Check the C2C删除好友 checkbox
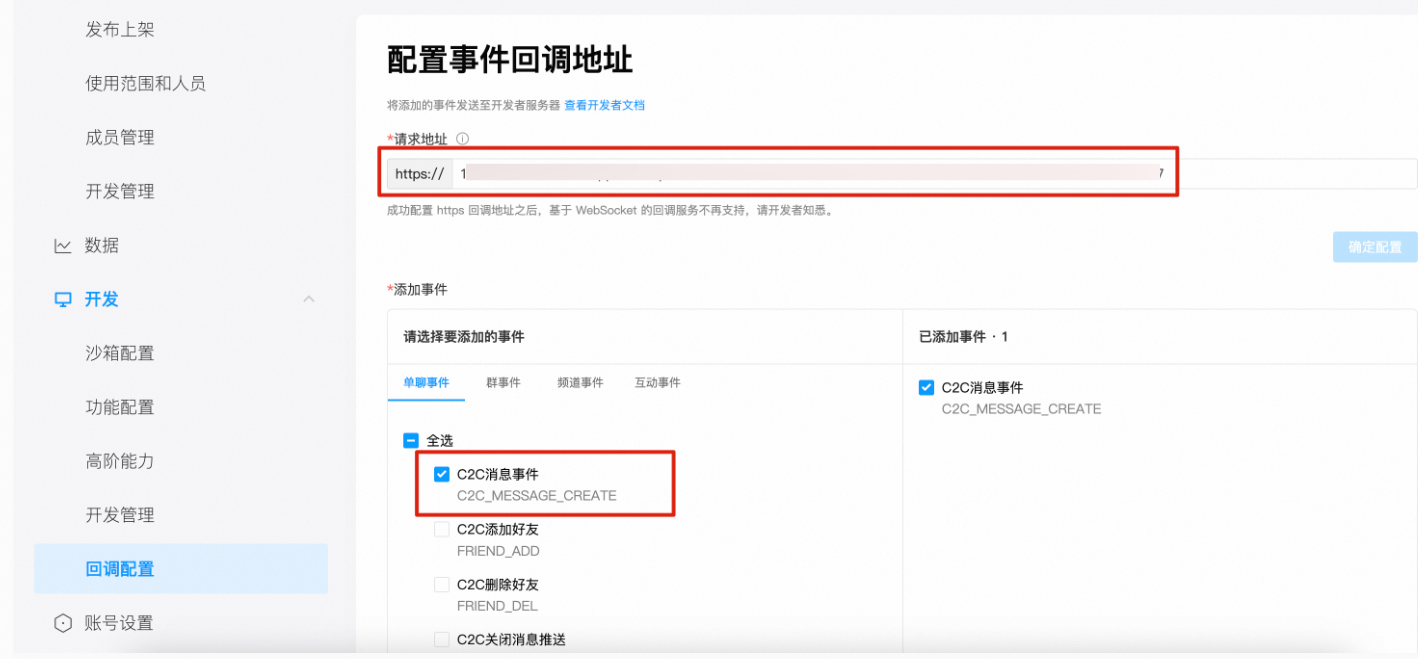1418x659 pixels. [441, 584]
